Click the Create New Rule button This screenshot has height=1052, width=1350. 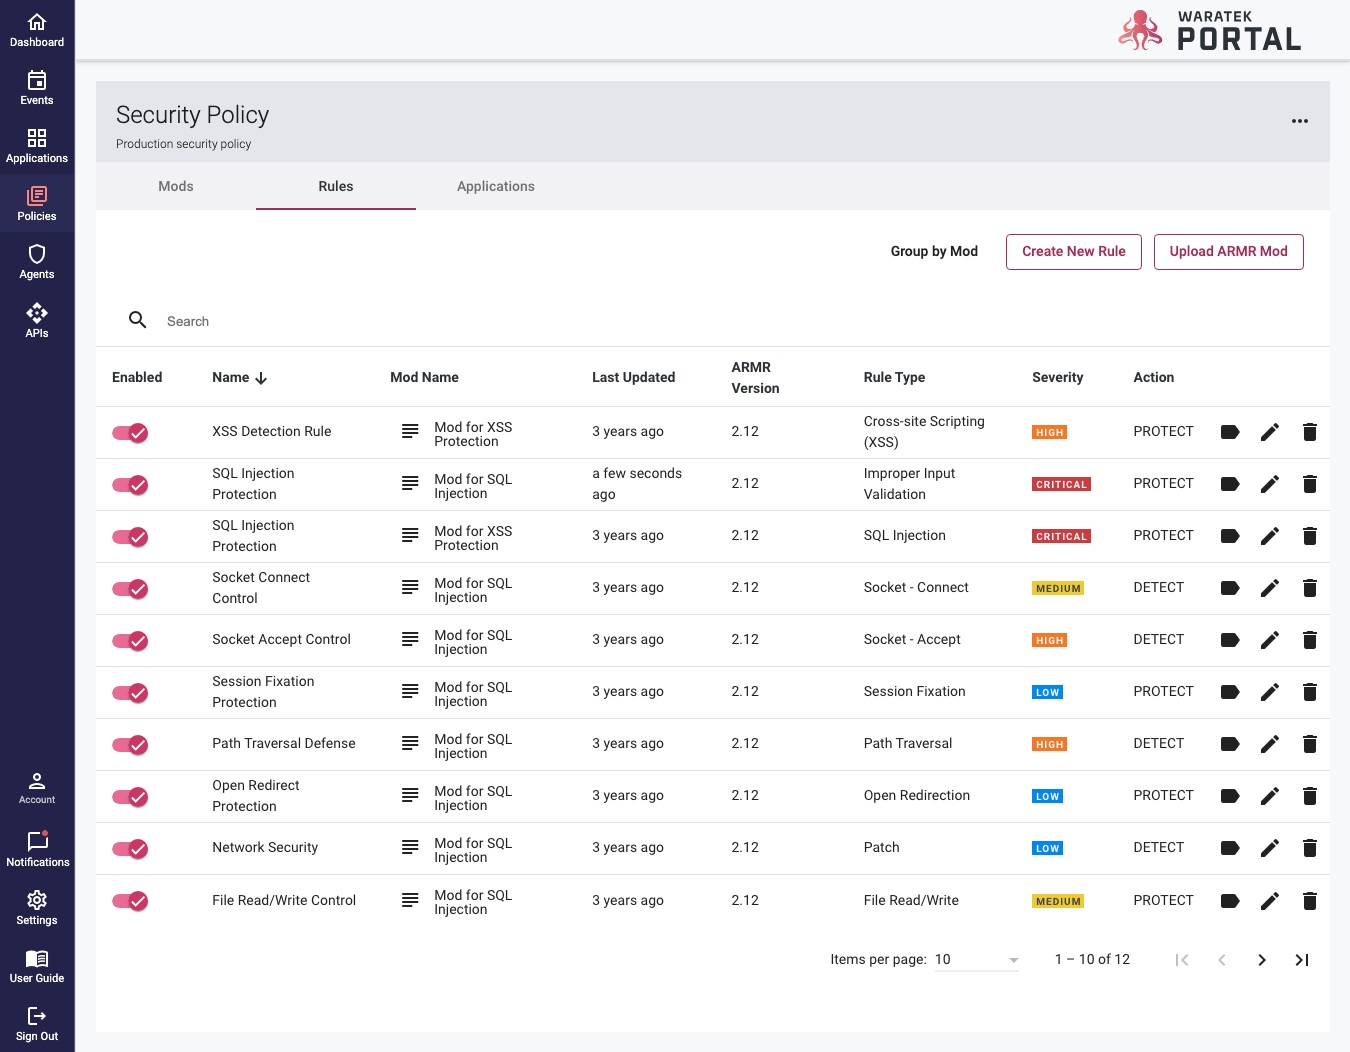pos(1073,252)
